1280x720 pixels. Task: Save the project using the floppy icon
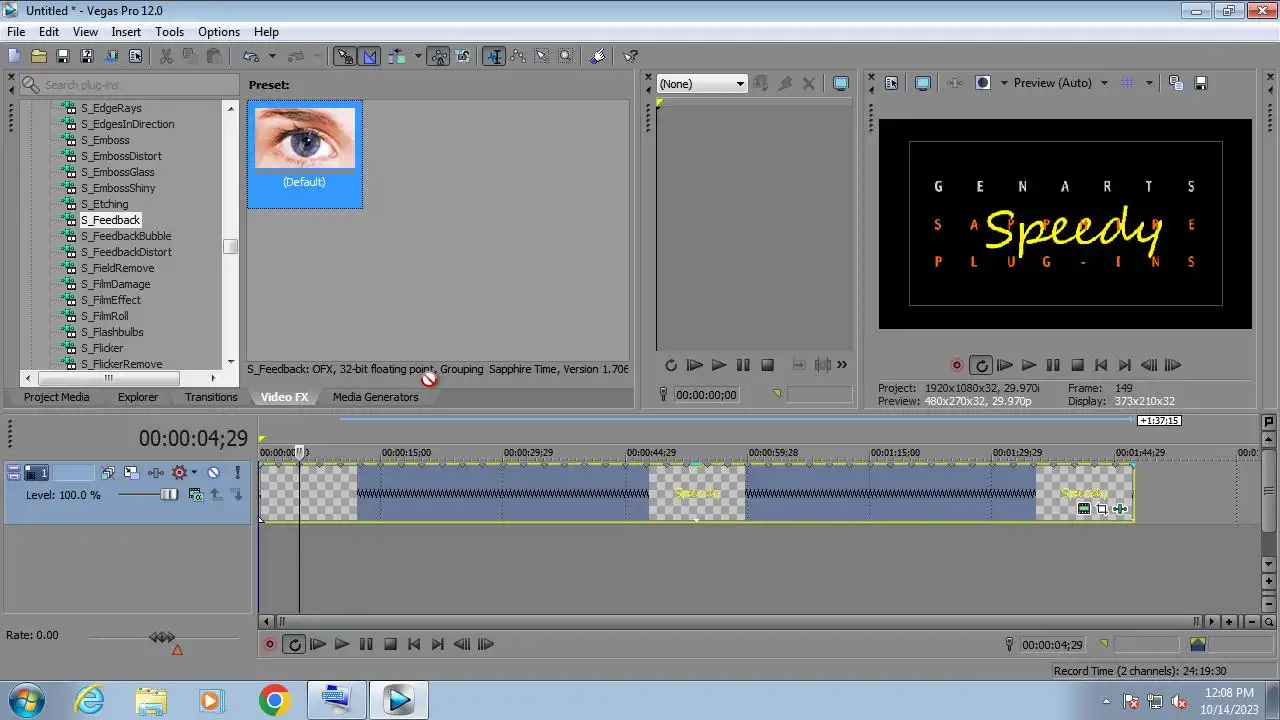pyautogui.click(x=62, y=57)
